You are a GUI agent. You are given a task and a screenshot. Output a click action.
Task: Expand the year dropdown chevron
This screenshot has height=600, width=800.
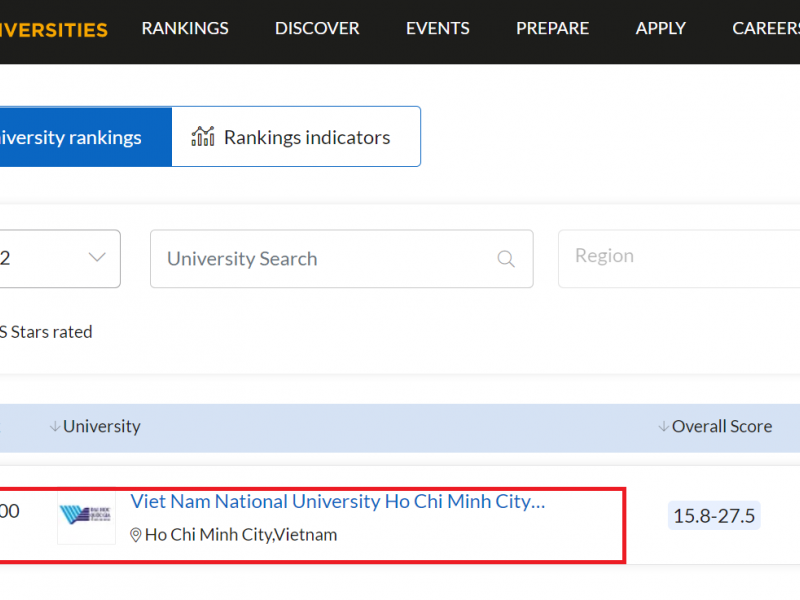[x=97, y=258]
